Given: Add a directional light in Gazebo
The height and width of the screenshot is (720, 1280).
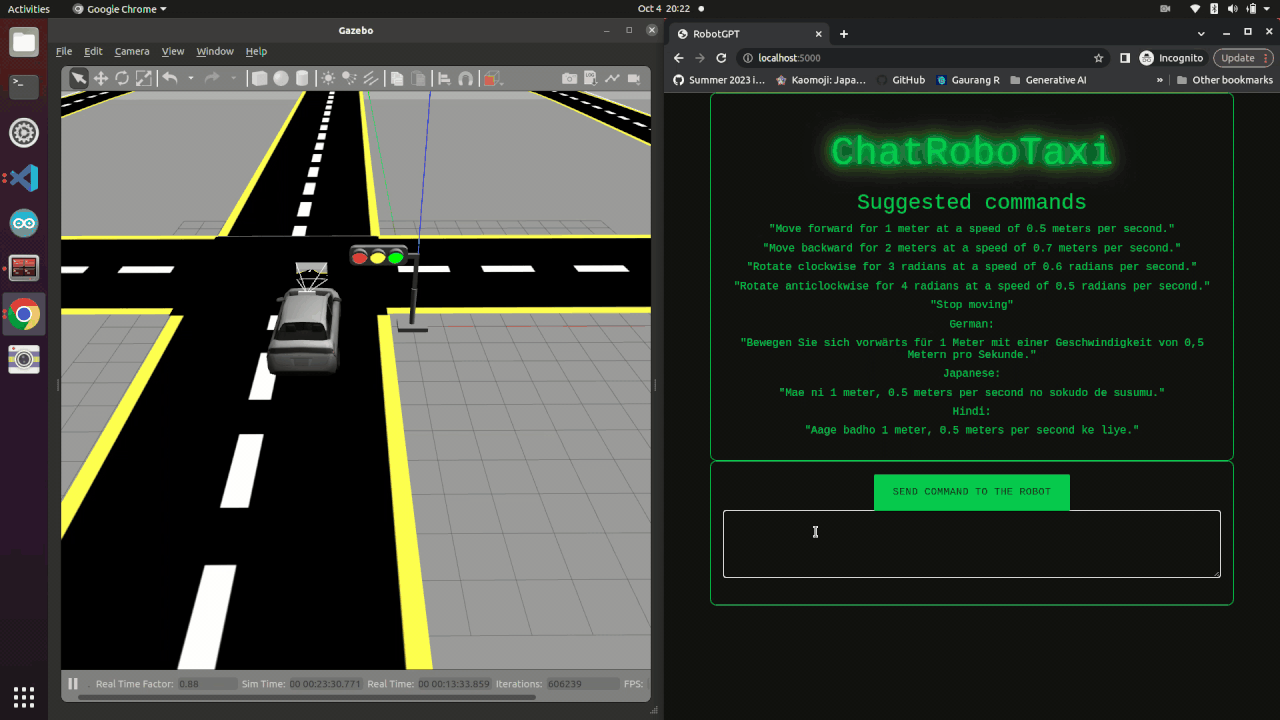Looking at the screenshot, I should click(x=371, y=79).
